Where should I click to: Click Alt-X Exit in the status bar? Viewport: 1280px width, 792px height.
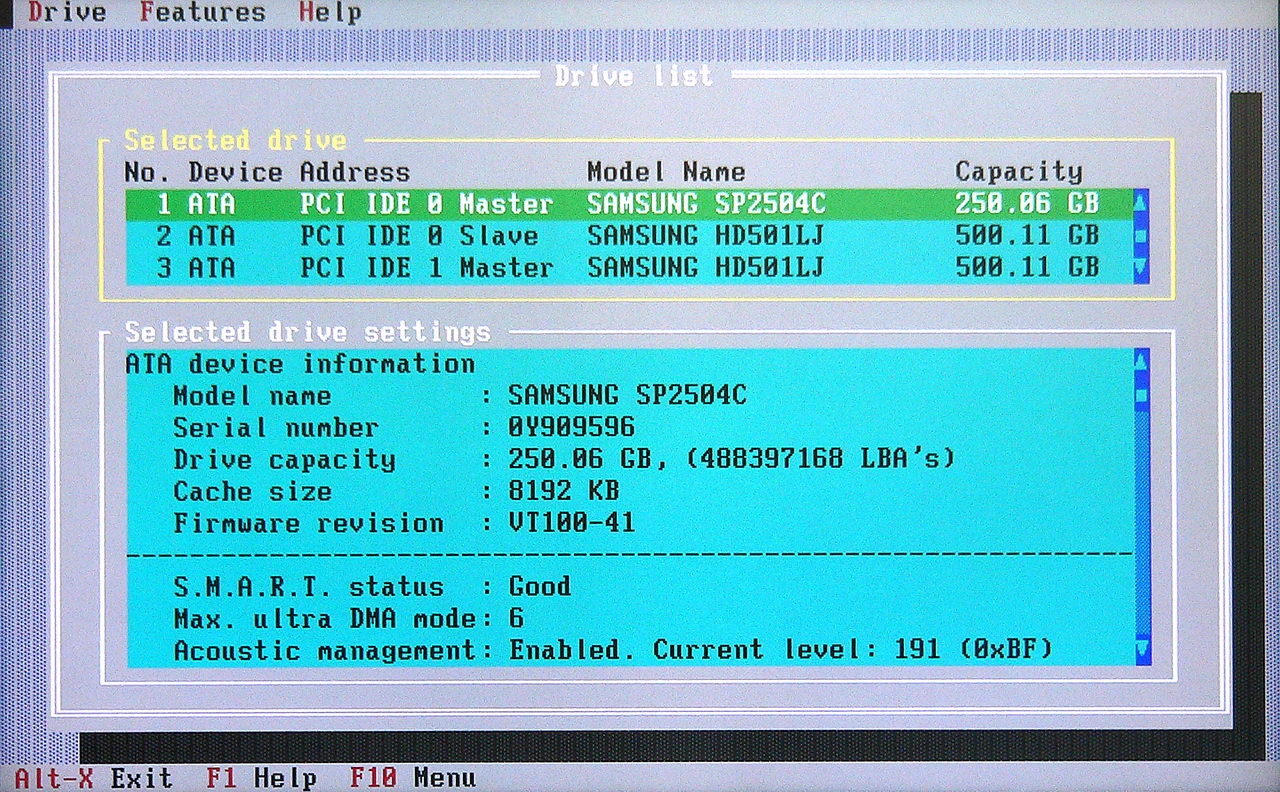94,778
